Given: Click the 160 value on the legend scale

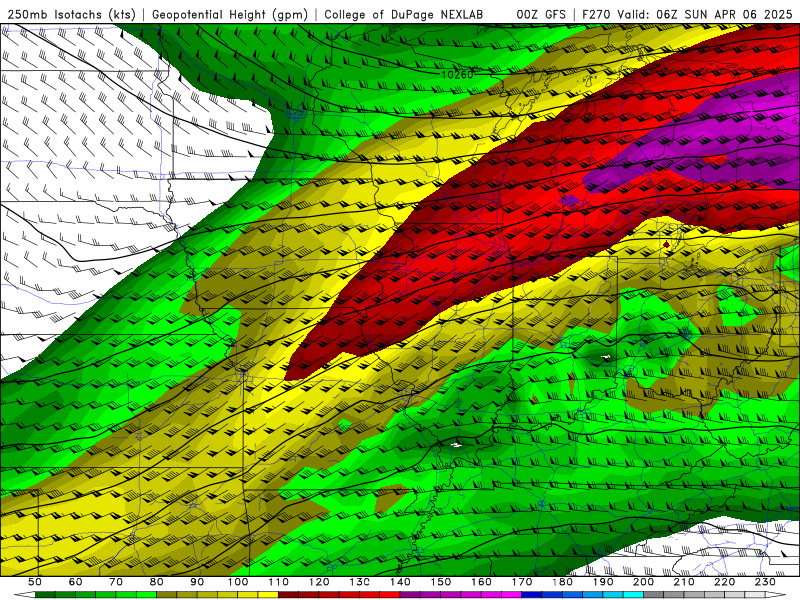Looking at the screenshot, I should coord(481,582).
